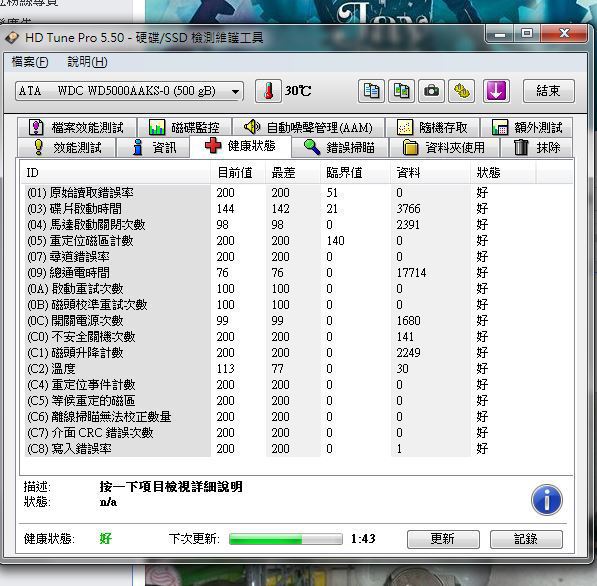The width and height of the screenshot is (597, 586).
Task: Click the camera save screenshot icon
Action: [431, 91]
